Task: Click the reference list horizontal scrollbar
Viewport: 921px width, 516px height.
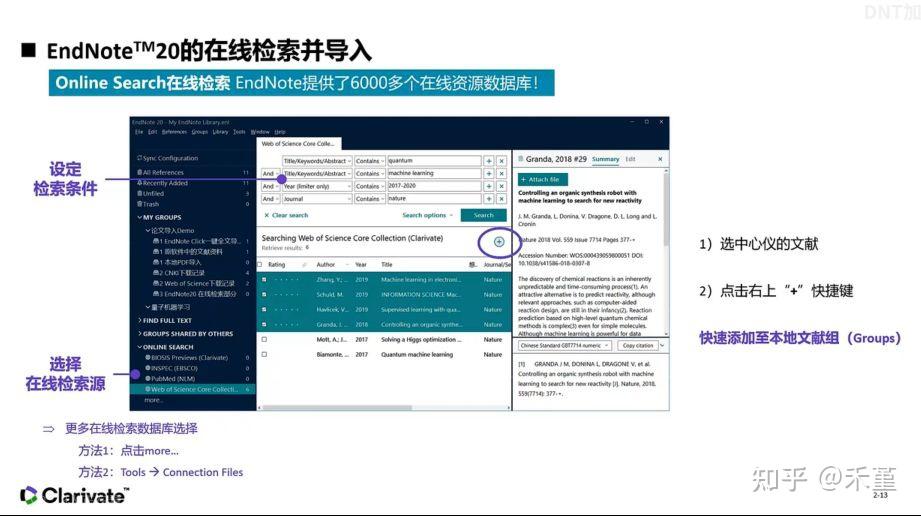Action: click(337, 407)
